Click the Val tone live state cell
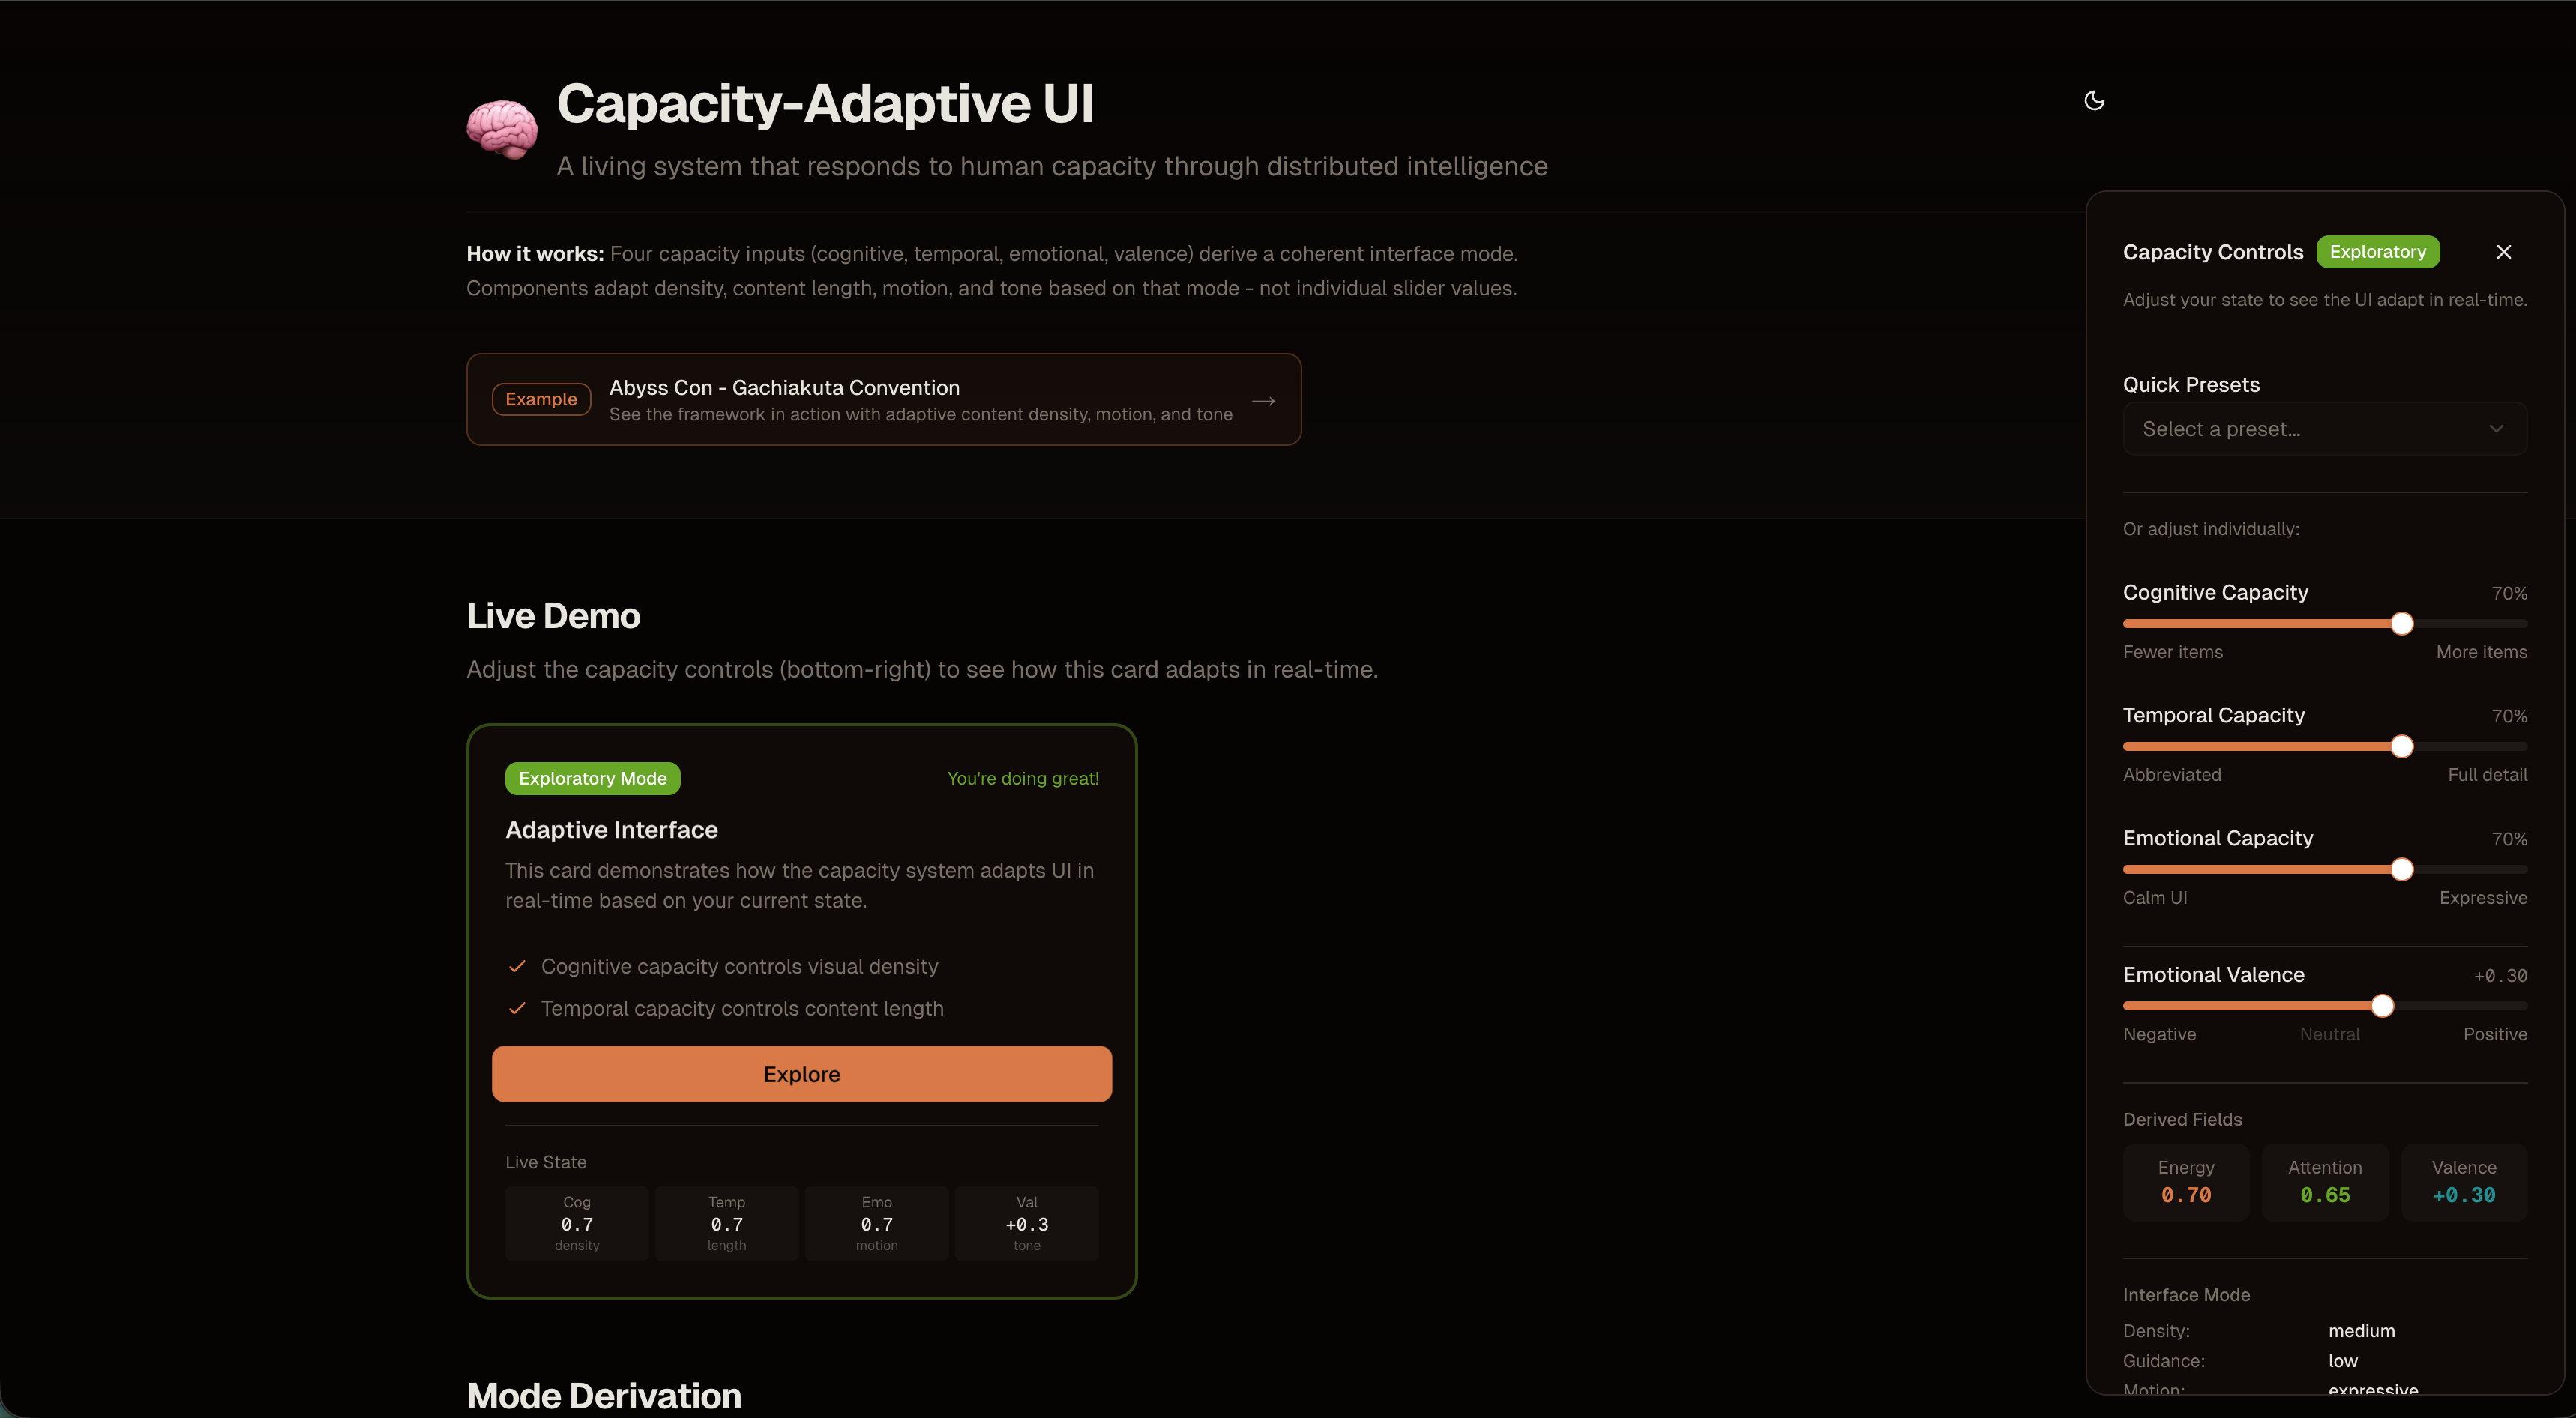The height and width of the screenshot is (1418, 2576). tap(1026, 1223)
